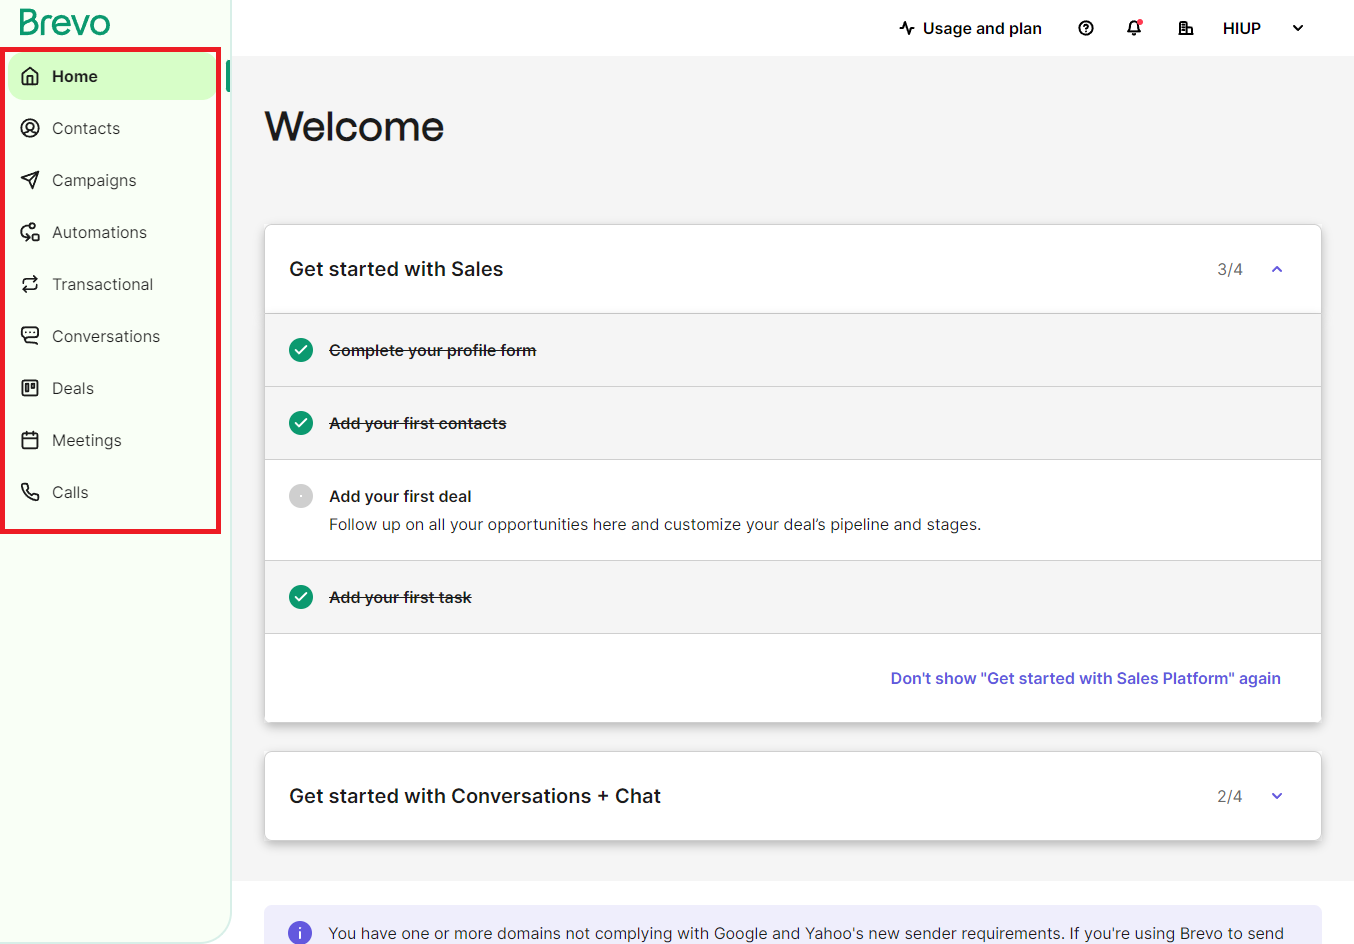Collapse the Get started with Sales section
Image resolution: width=1354 pixels, height=944 pixels.
tap(1277, 269)
